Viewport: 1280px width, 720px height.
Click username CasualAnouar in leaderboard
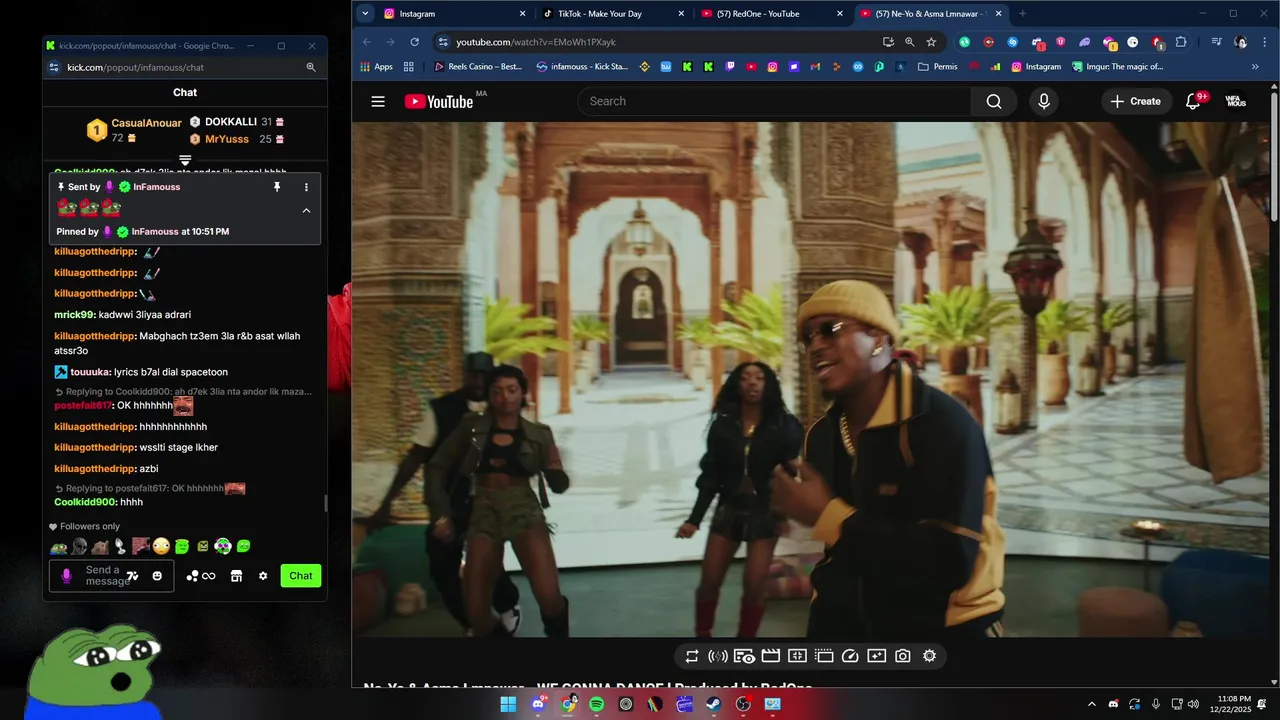(147, 123)
